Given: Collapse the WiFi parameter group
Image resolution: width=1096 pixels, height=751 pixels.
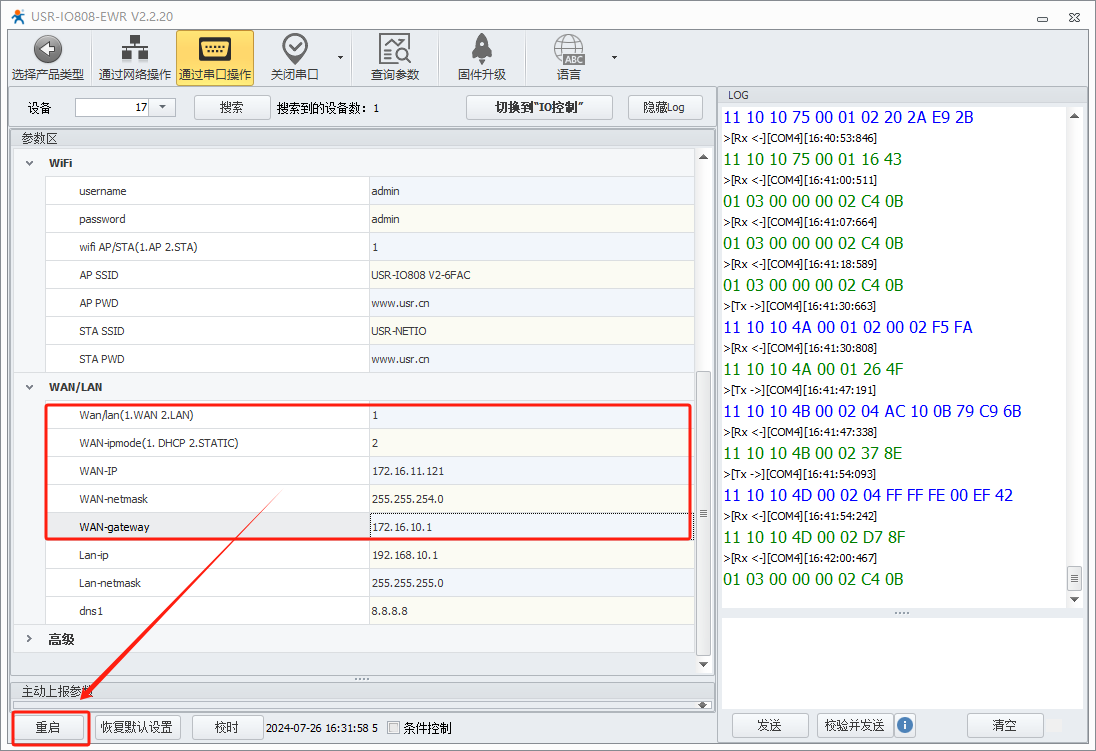Looking at the screenshot, I should click(x=30, y=163).
